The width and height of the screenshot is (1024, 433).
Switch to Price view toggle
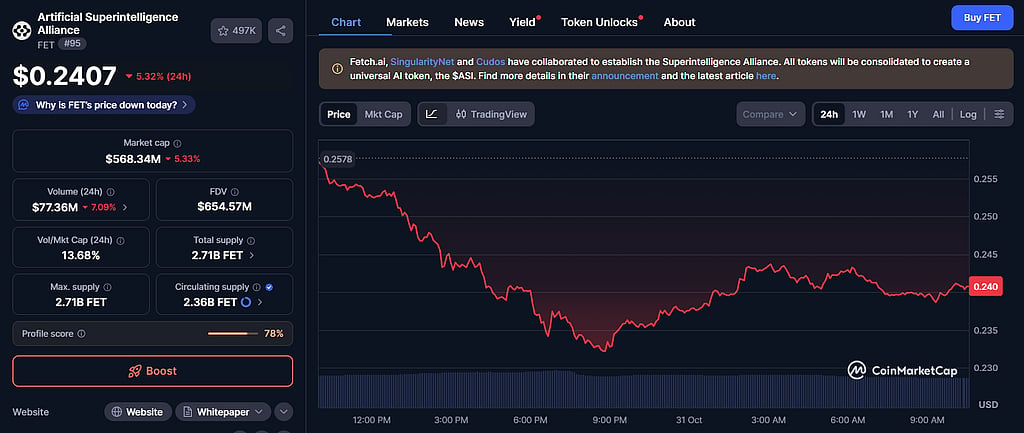click(338, 114)
